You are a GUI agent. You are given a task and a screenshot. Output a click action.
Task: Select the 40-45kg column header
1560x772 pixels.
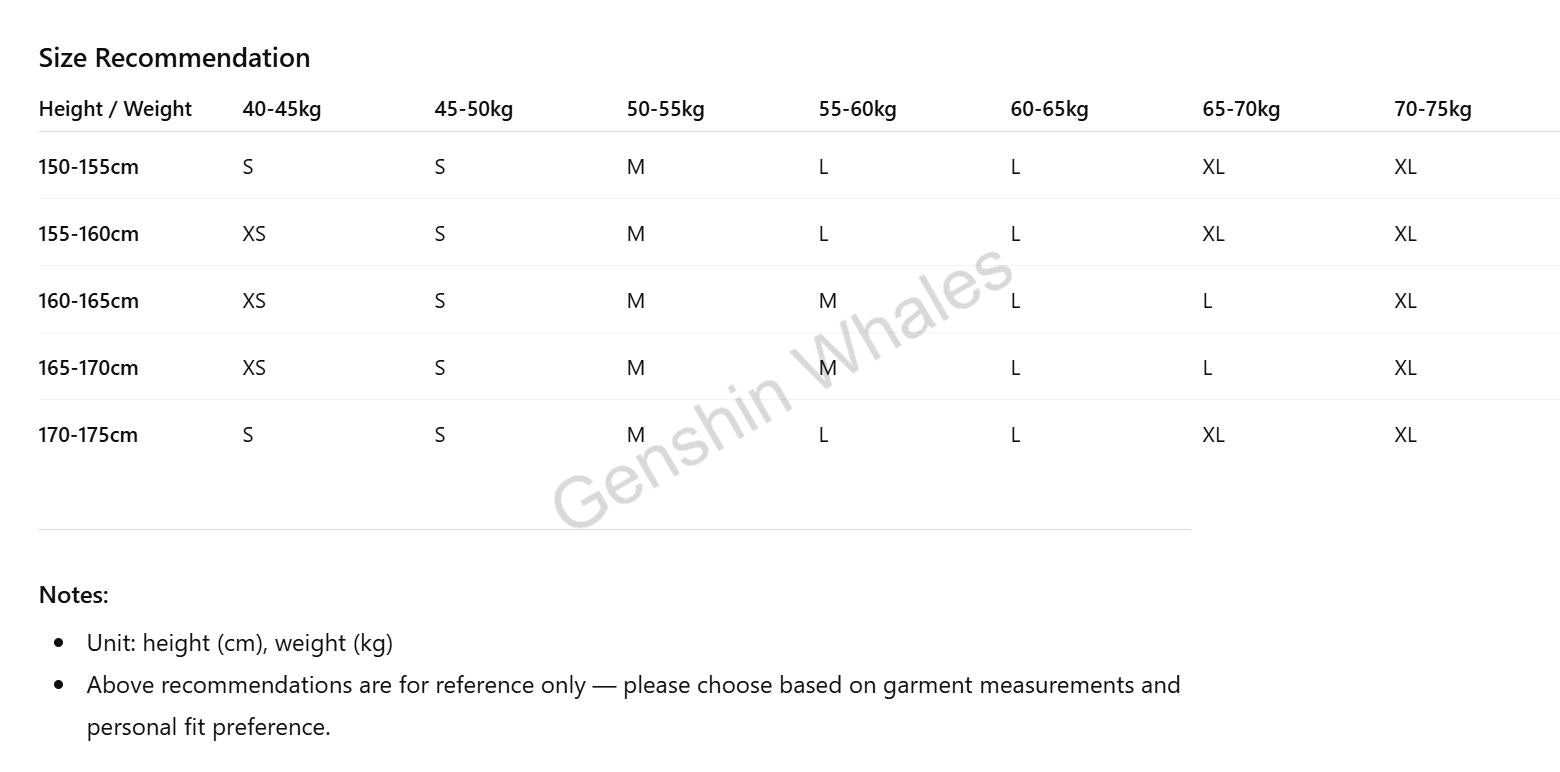pos(281,109)
